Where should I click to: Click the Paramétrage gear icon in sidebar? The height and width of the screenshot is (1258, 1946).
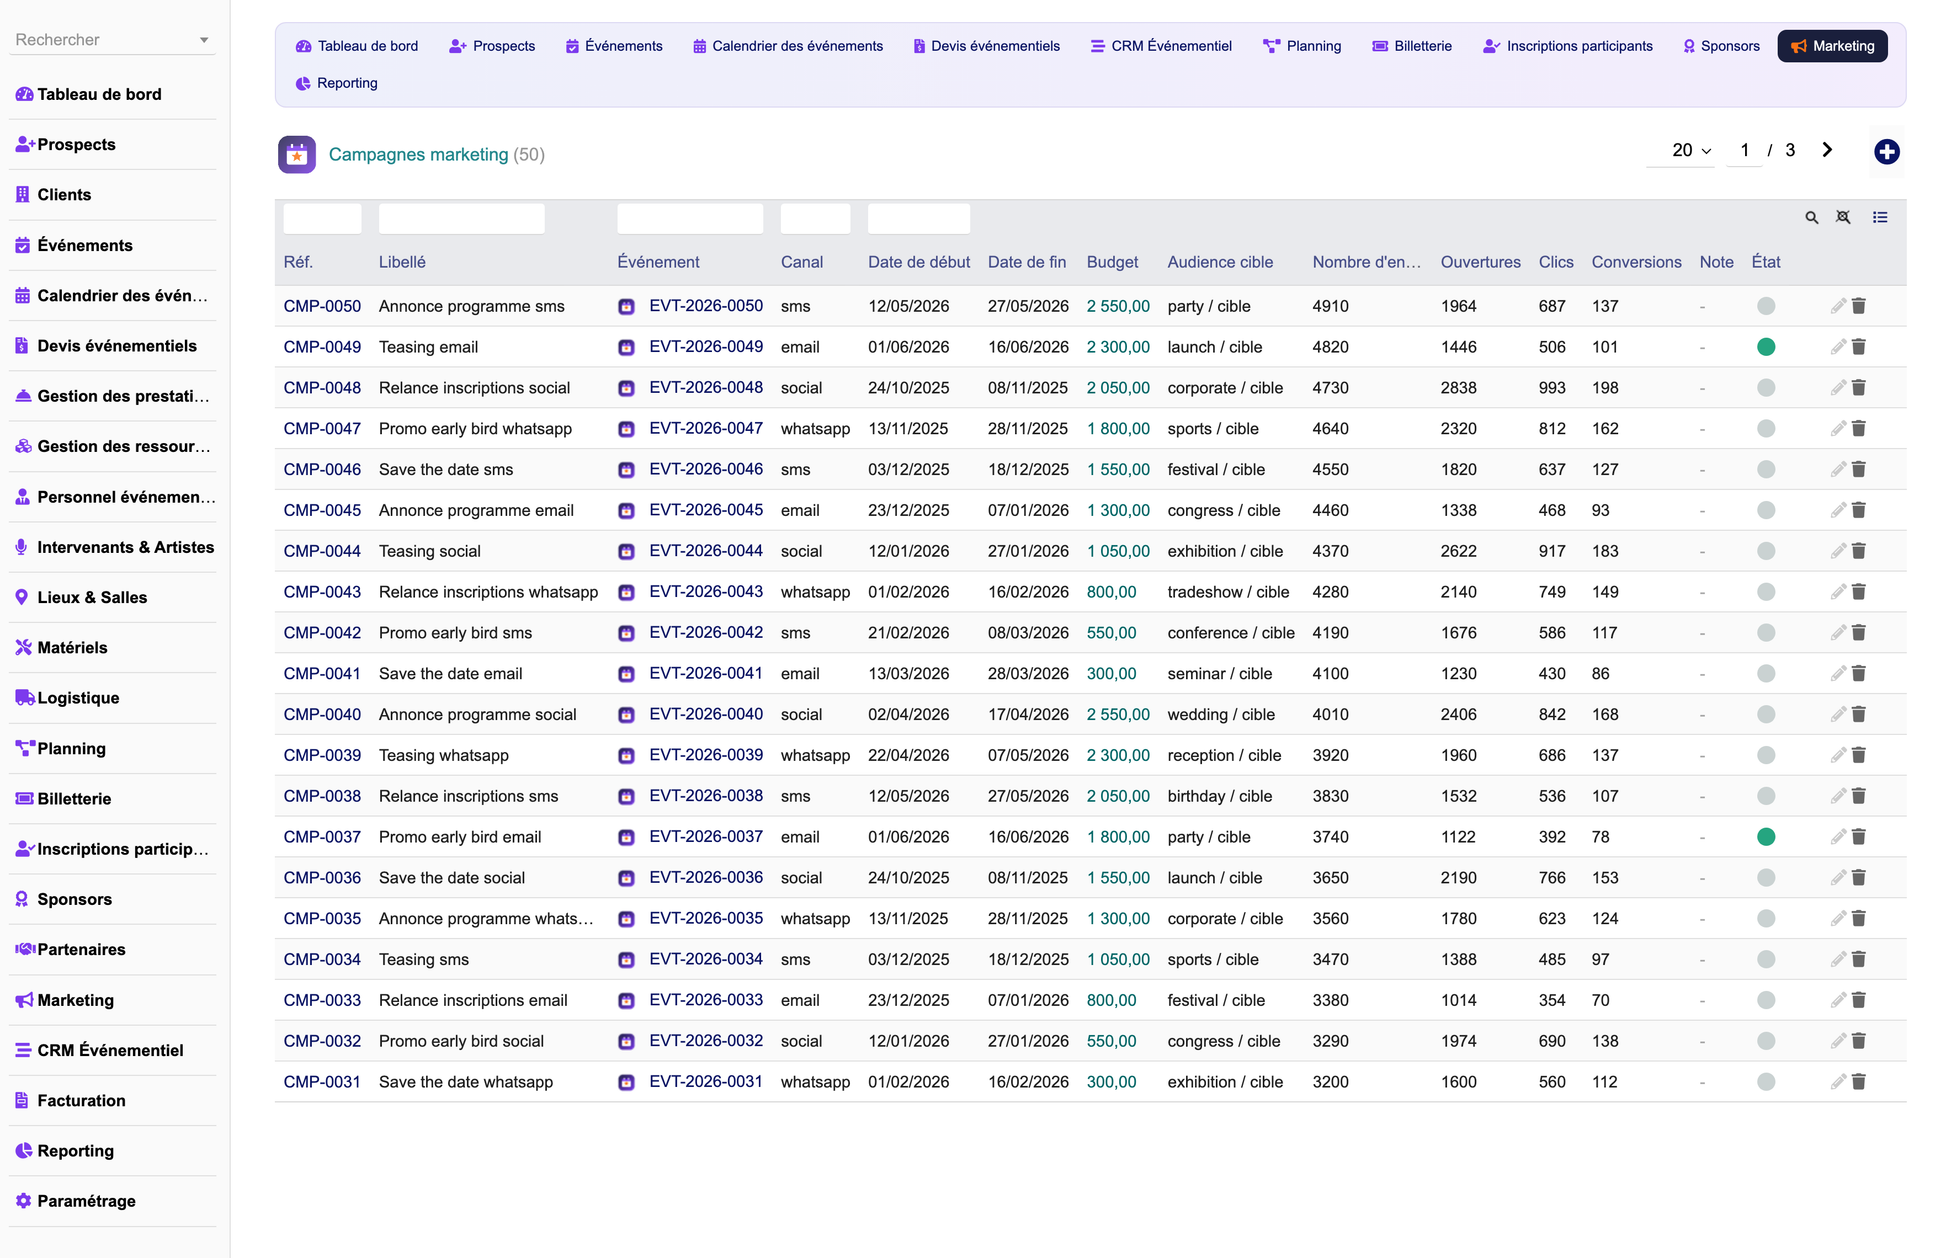24,1201
